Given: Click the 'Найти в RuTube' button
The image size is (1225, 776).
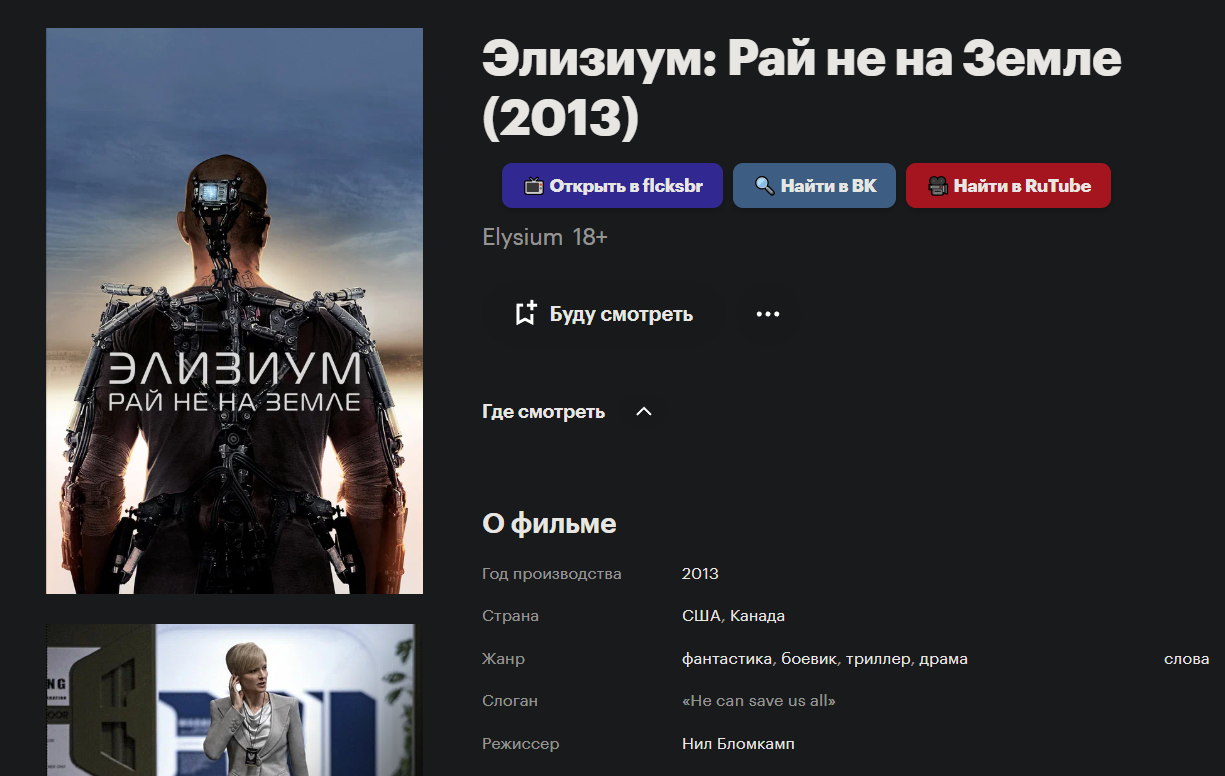Looking at the screenshot, I should 1008,185.
